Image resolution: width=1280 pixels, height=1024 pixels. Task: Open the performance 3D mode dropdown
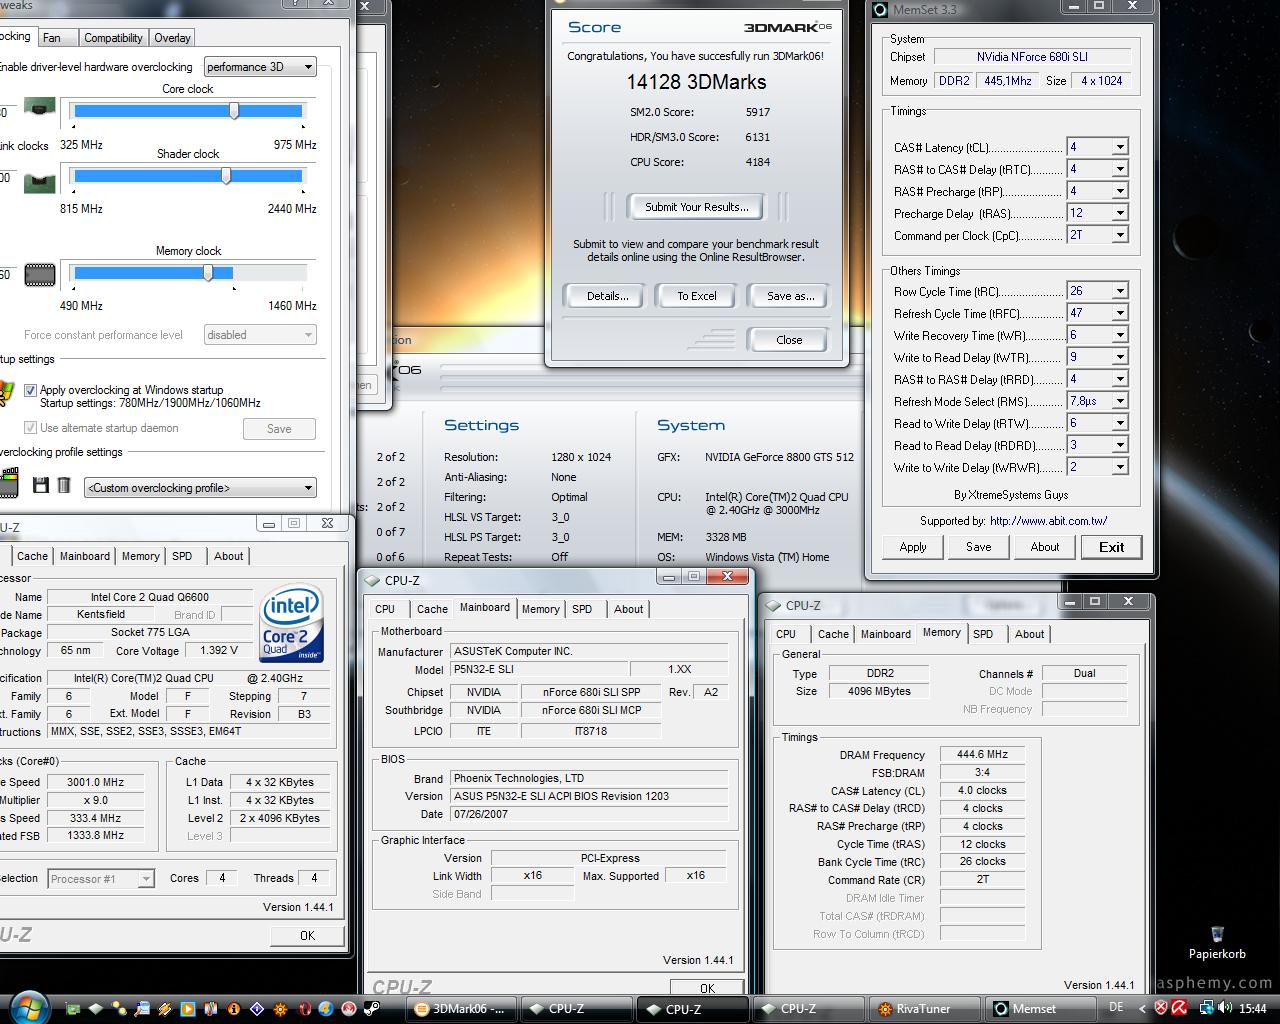tap(260, 67)
